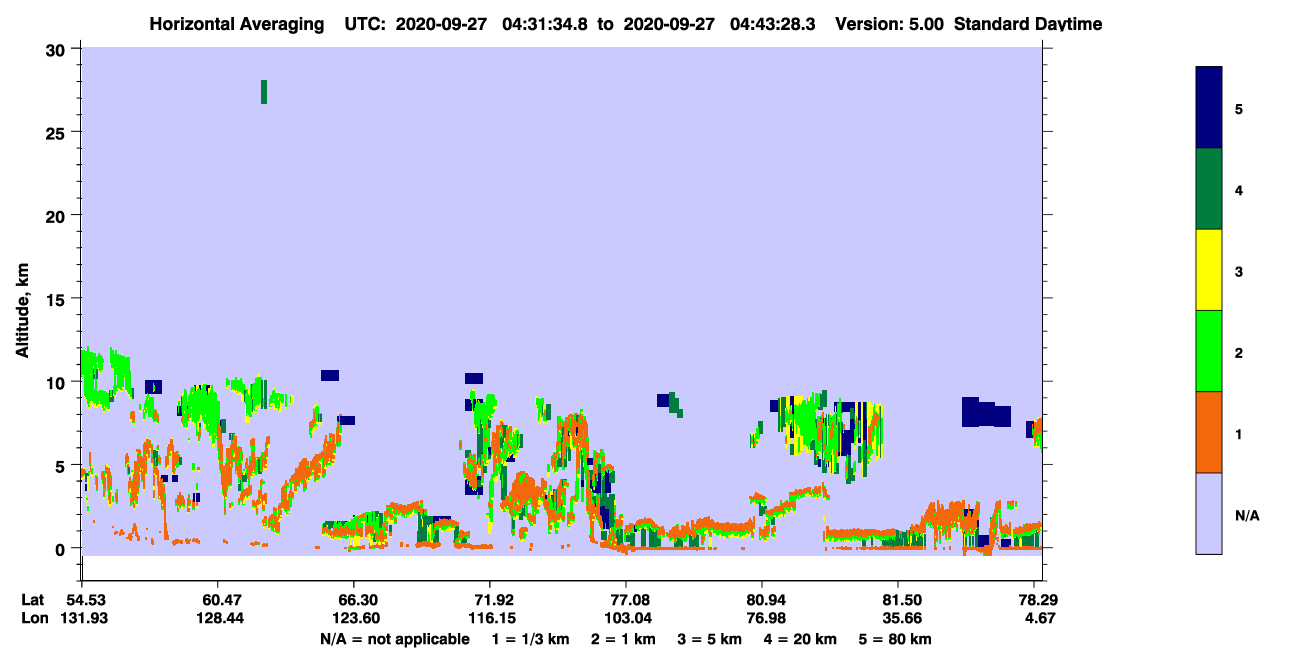Click the y-axis tick label 25
1300x667 pixels.
pos(58,133)
